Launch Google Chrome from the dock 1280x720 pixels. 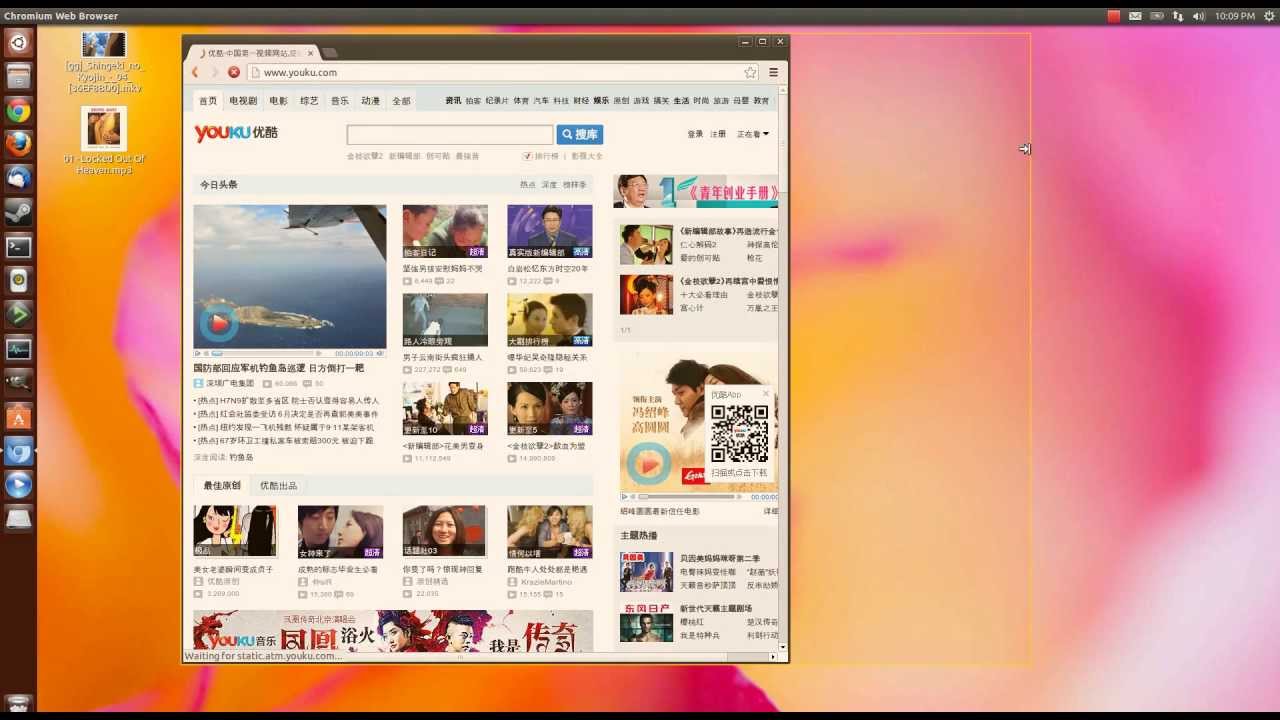coord(18,110)
